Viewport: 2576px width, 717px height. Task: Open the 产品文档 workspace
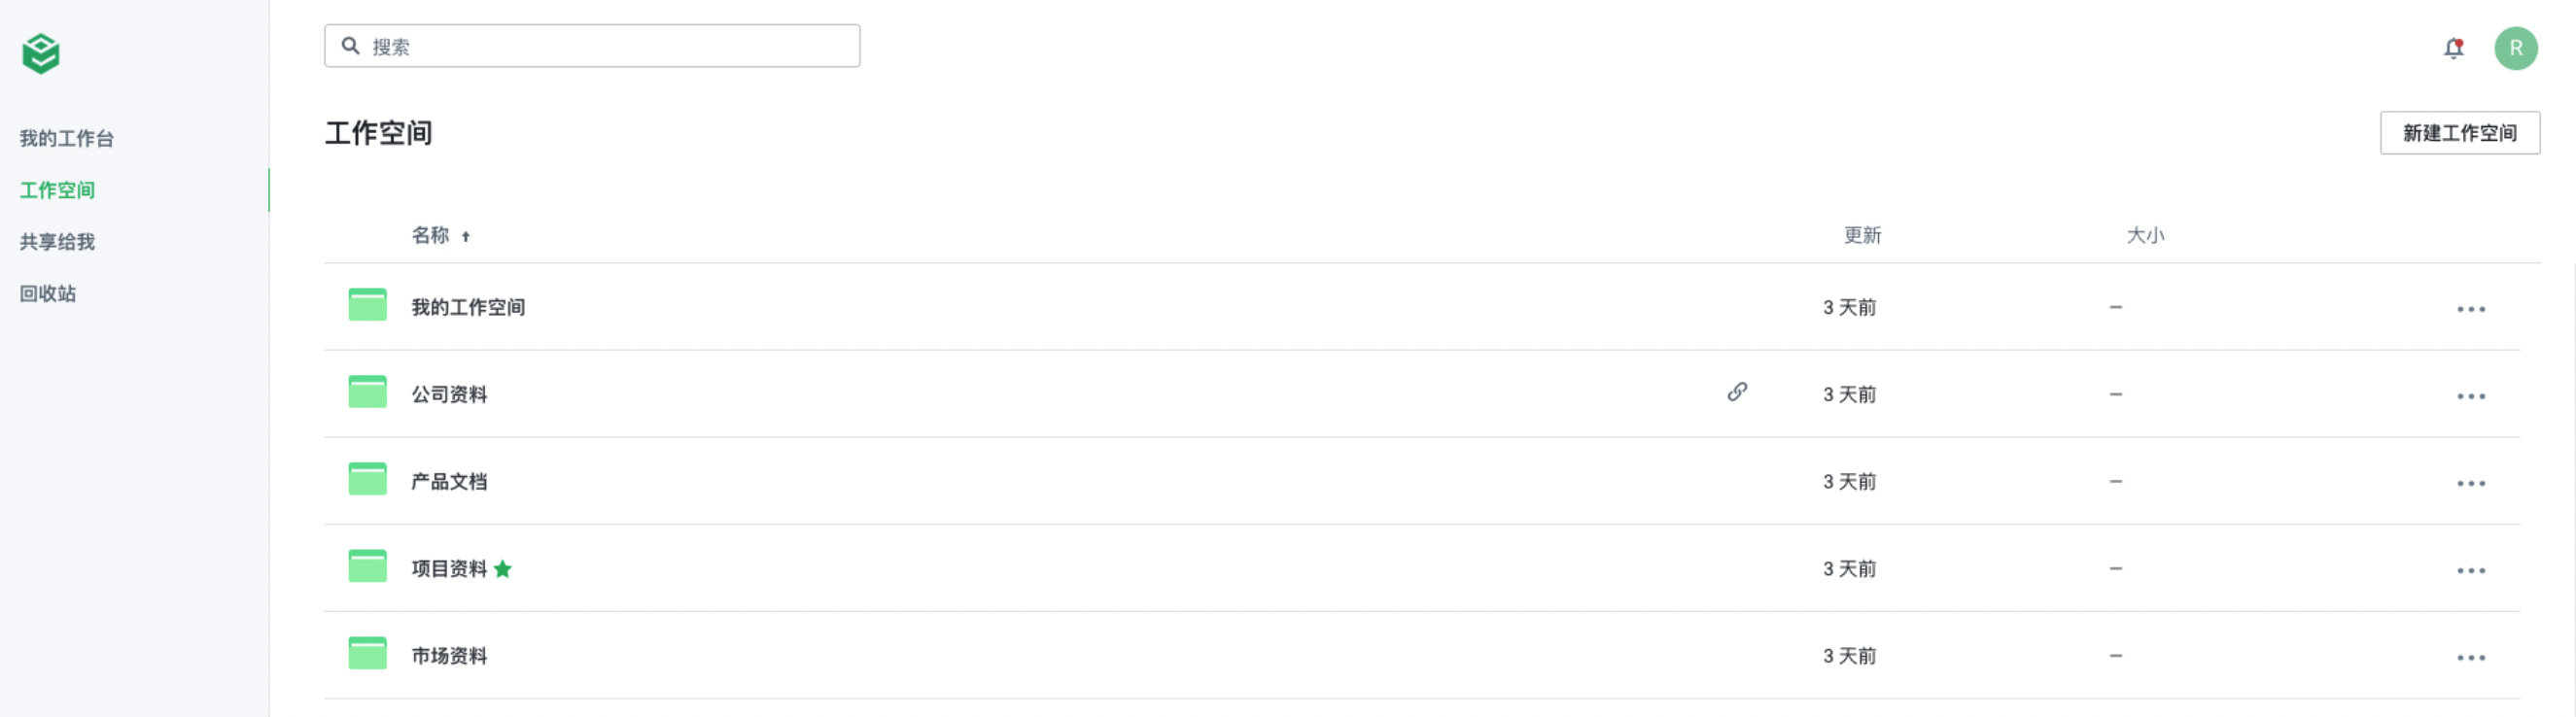point(449,481)
